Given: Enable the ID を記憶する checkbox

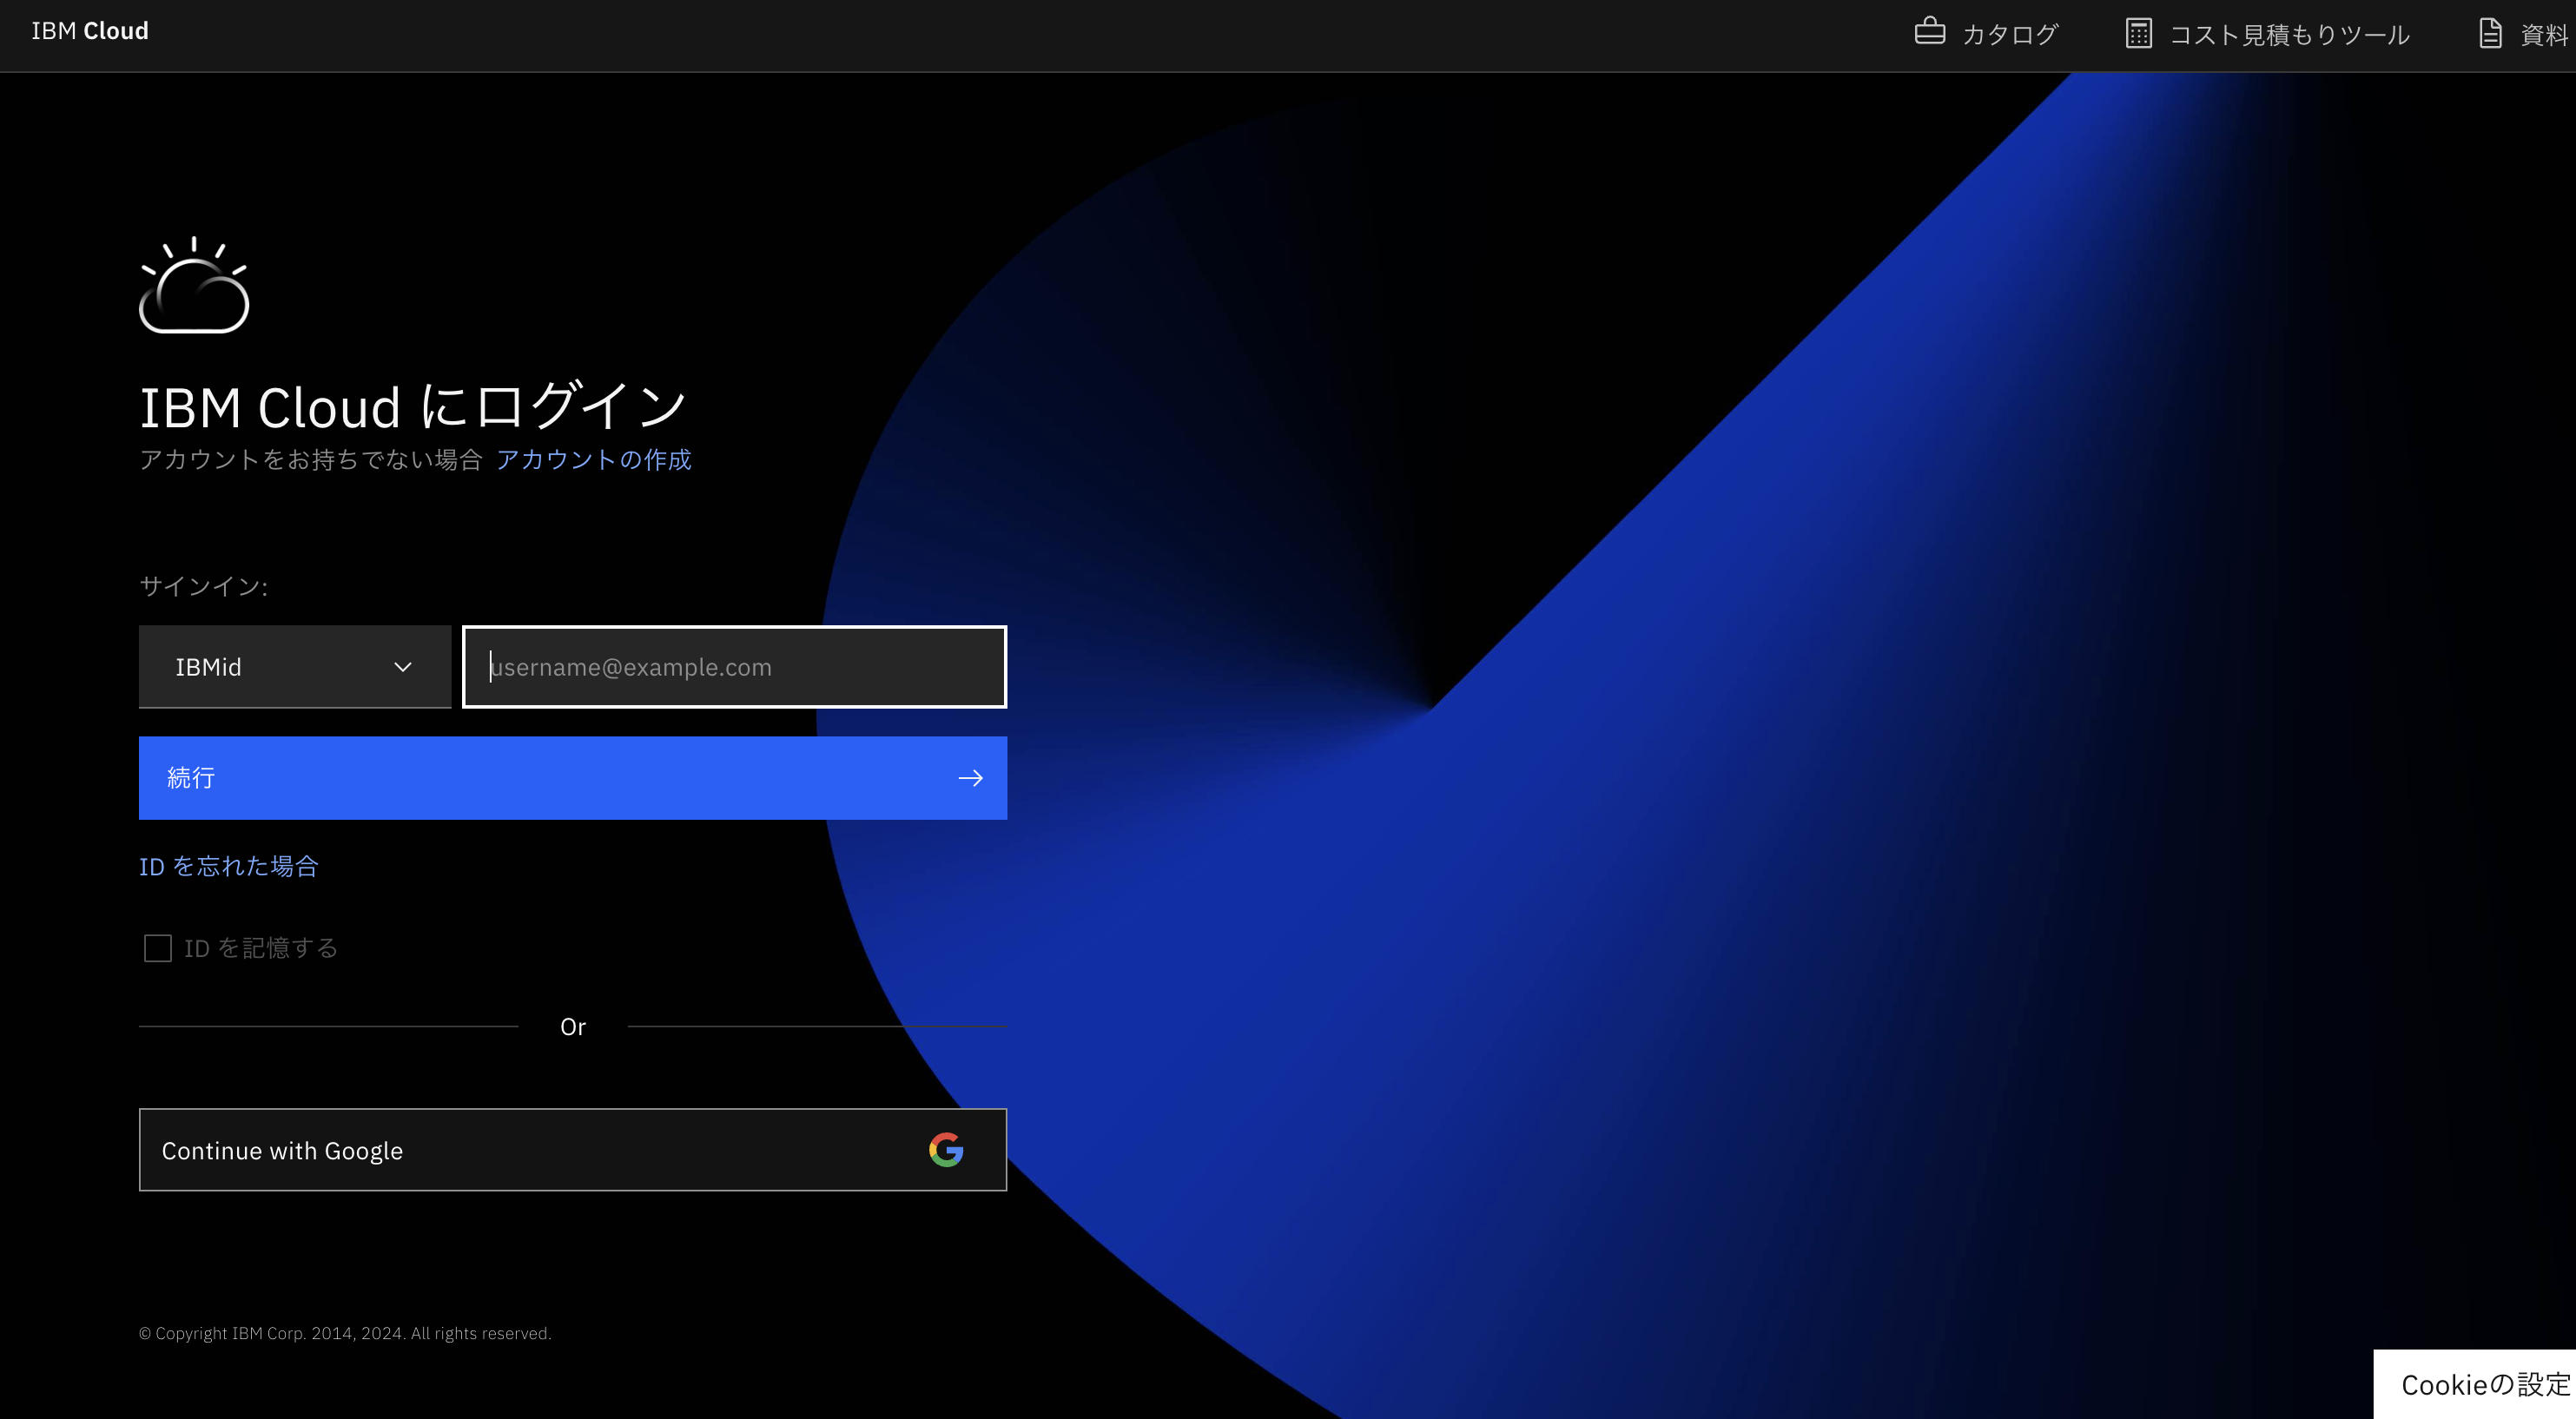Looking at the screenshot, I should click(158, 947).
